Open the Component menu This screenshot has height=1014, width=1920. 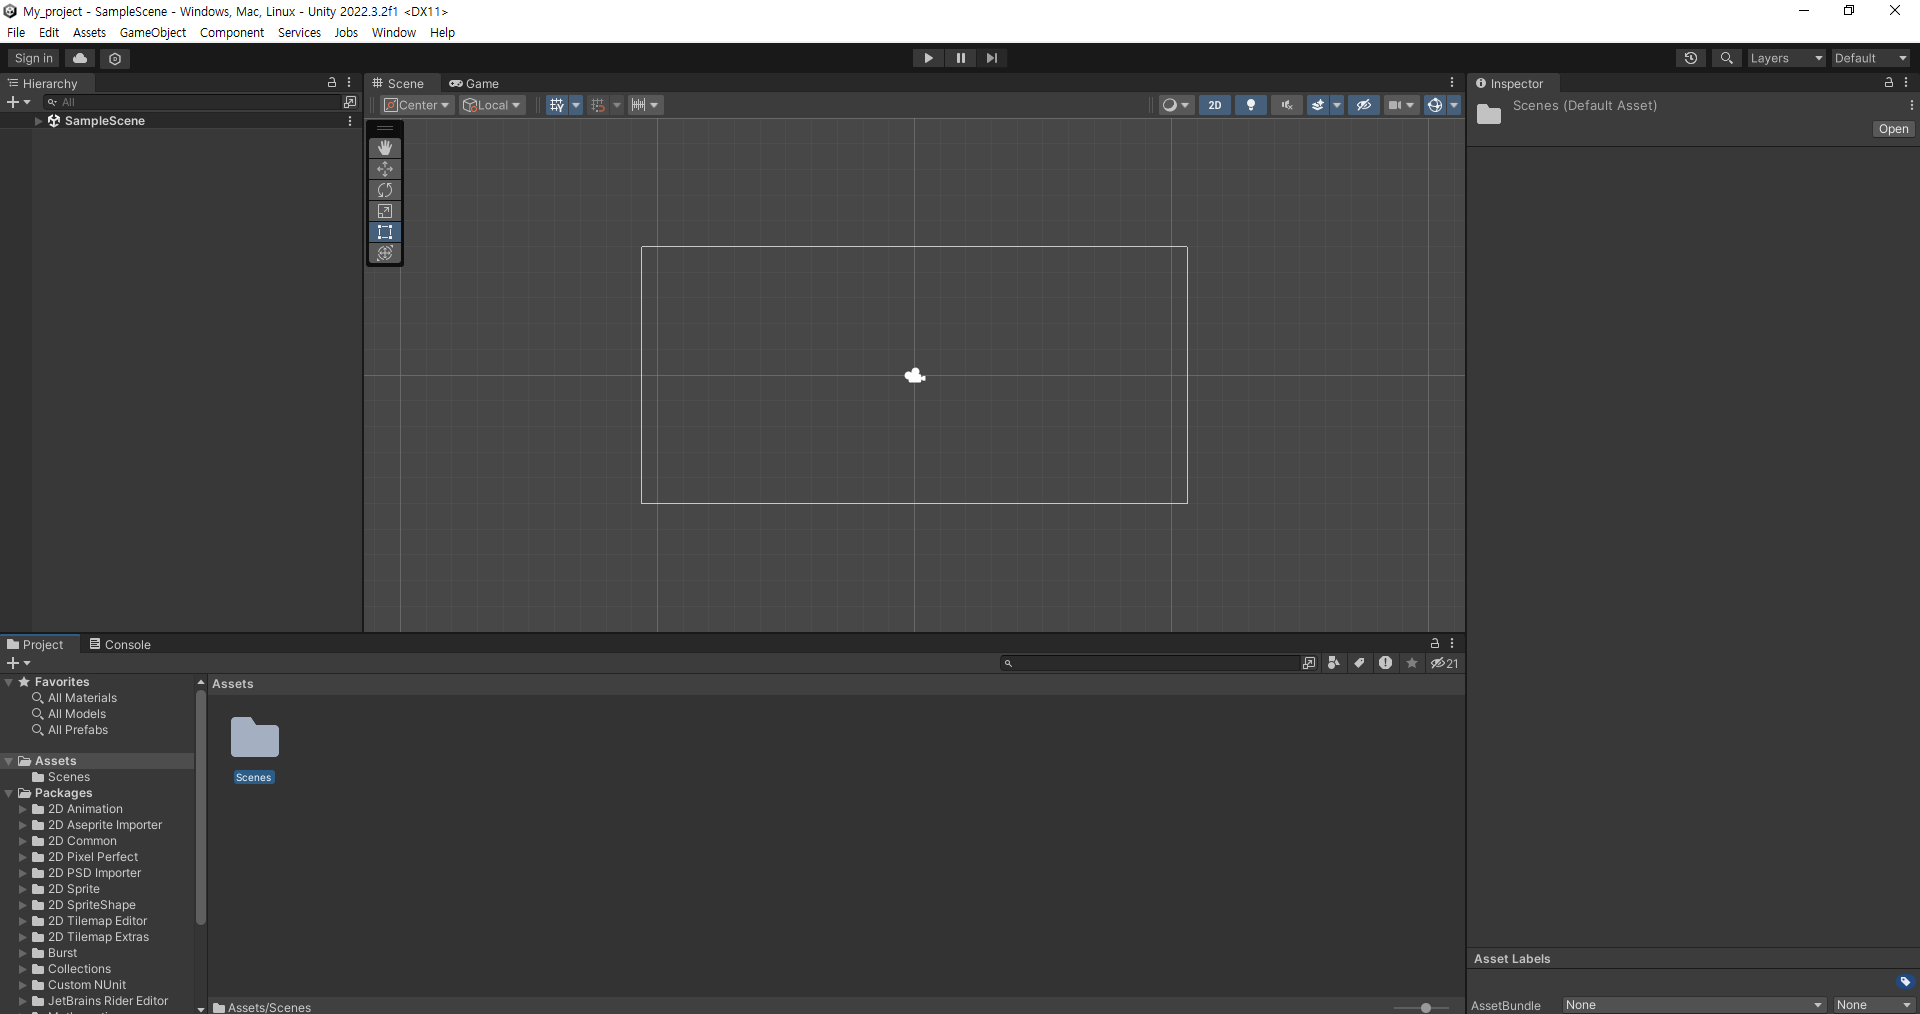[x=232, y=32]
